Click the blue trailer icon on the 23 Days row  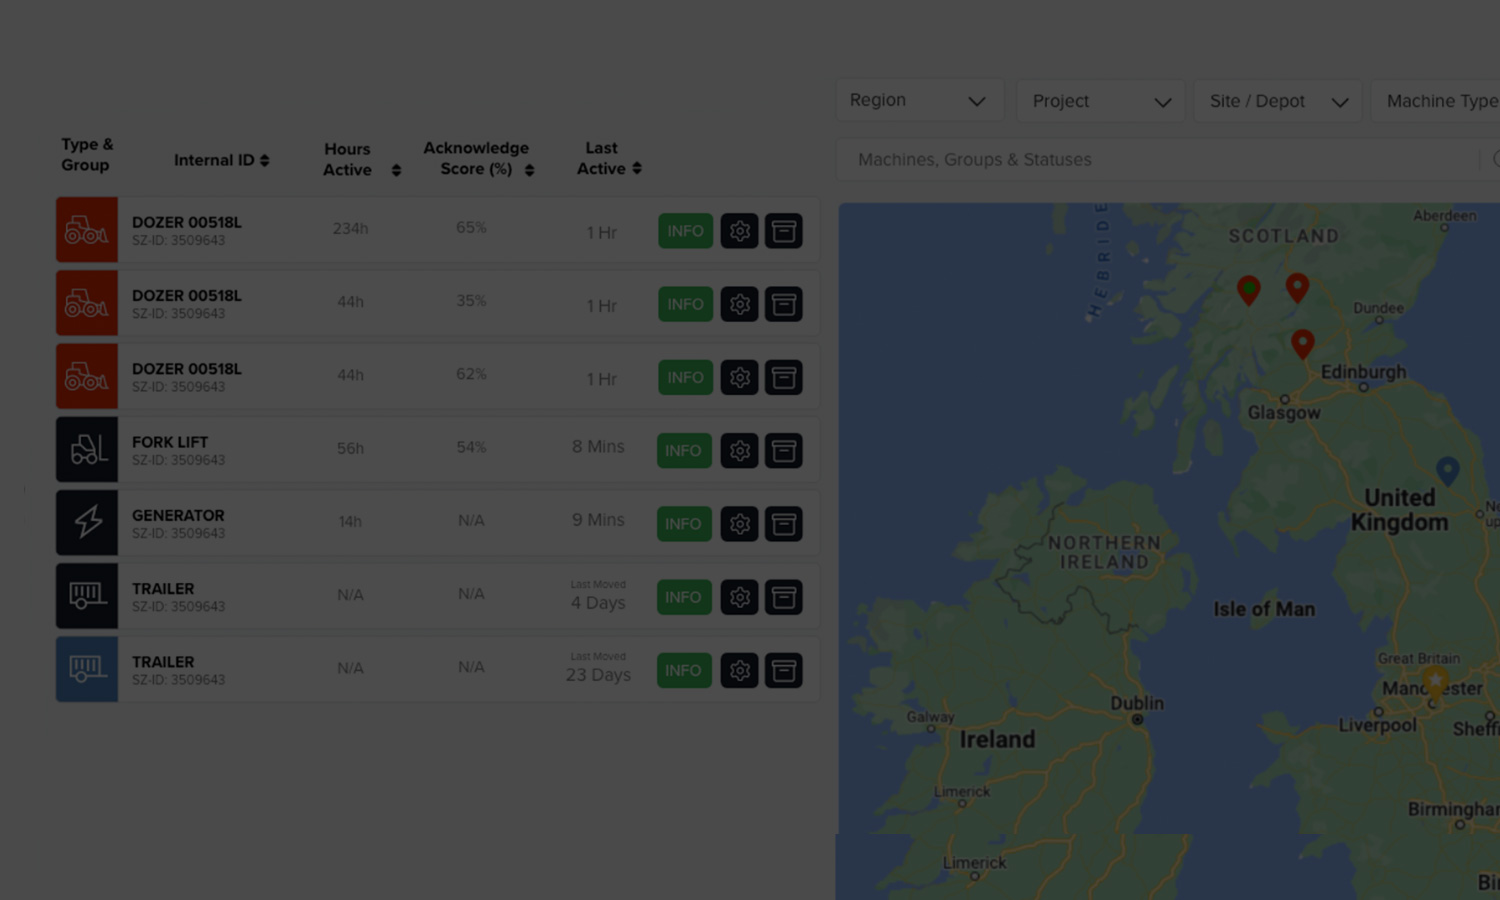coord(86,668)
